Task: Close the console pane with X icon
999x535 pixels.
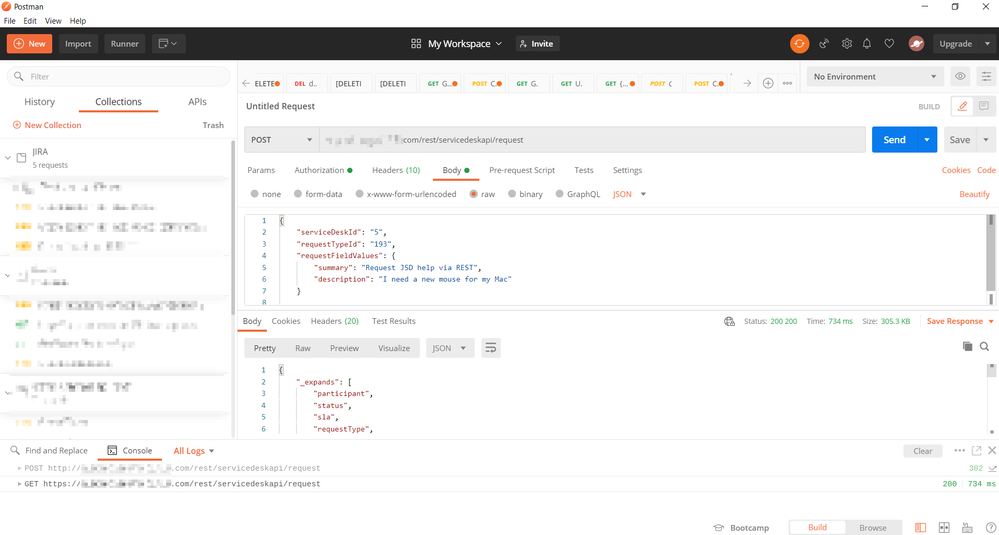Action: [x=991, y=450]
